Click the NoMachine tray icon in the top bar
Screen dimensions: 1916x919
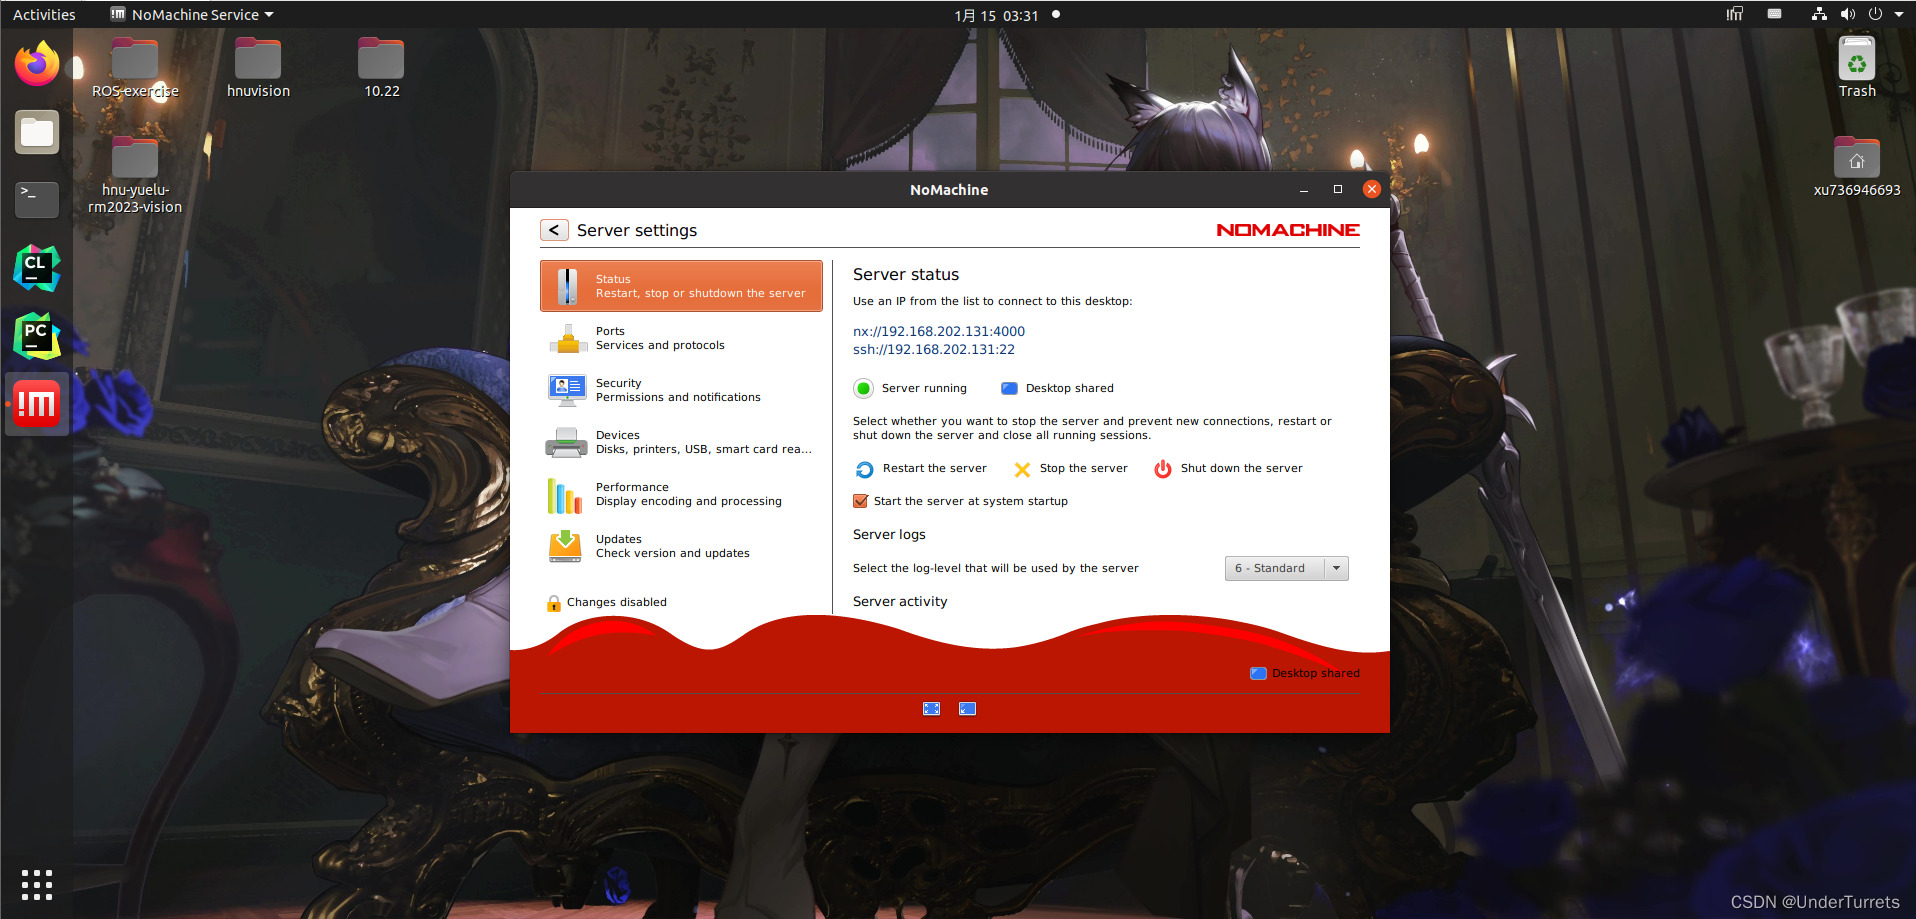pyautogui.click(x=1735, y=14)
